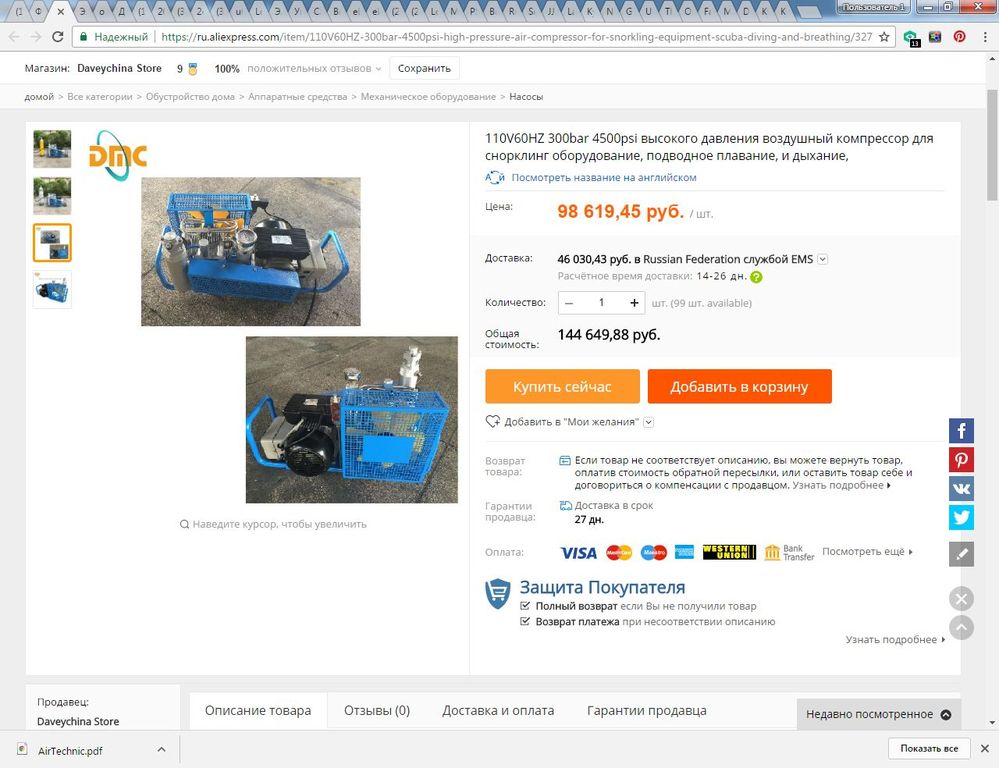Decrease quantity with the minus button
The height and width of the screenshot is (768, 999).
[x=569, y=303]
